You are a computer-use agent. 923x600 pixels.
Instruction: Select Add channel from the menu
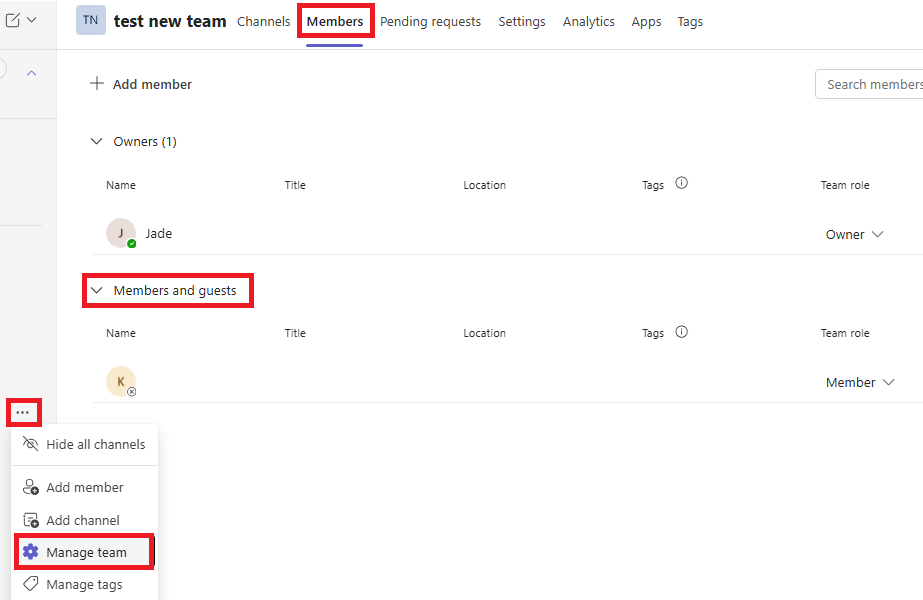click(84, 521)
